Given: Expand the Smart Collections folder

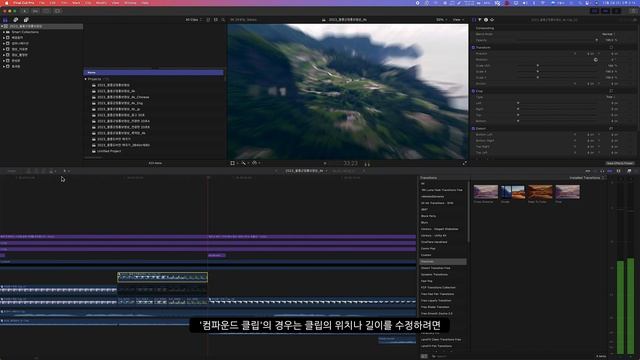Looking at the screenshot, I should 4,32.
